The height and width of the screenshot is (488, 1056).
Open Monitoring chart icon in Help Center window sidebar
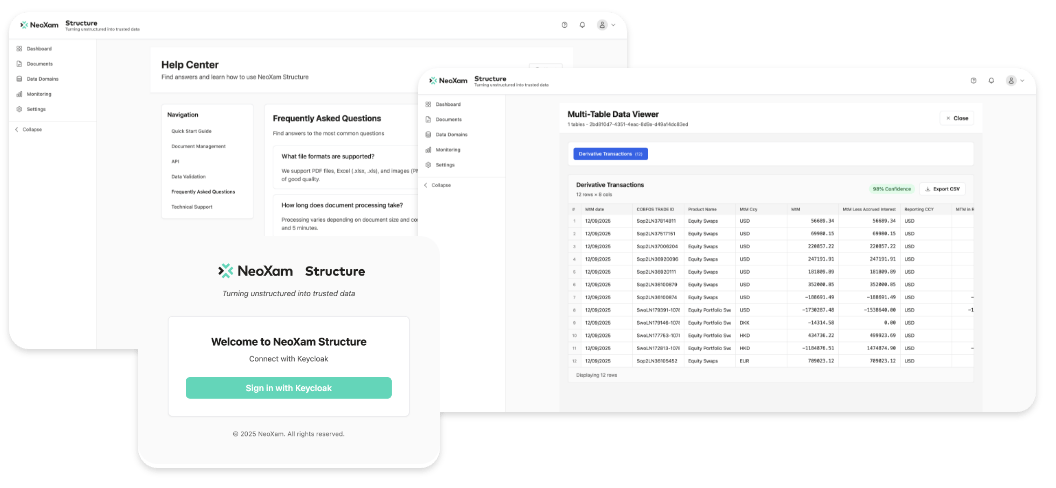coord(20,94)
